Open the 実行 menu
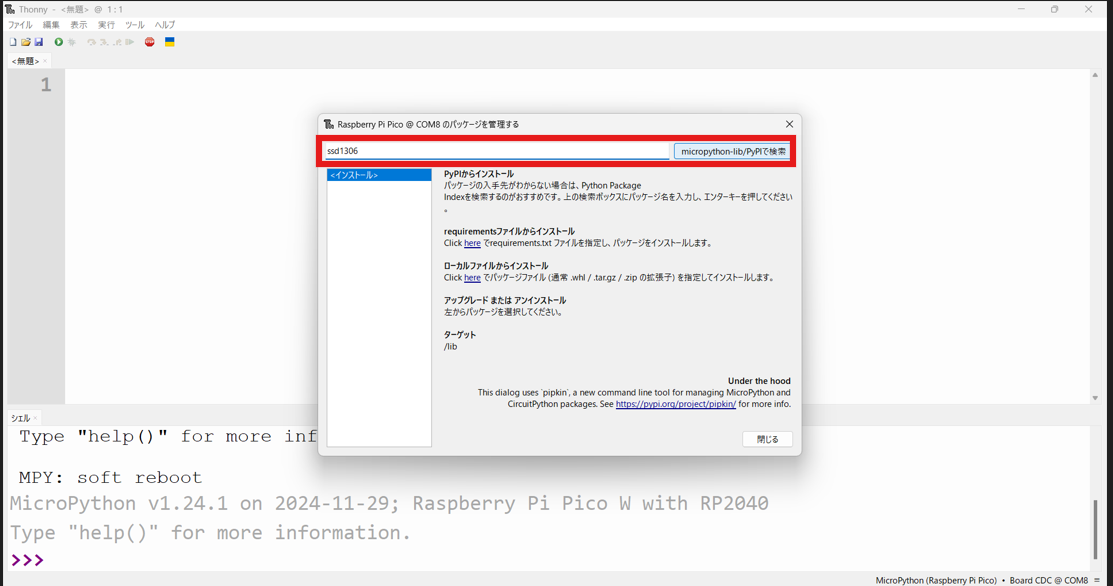The height and width of the screenshot is (586, 1113). [x=105, y=25]
